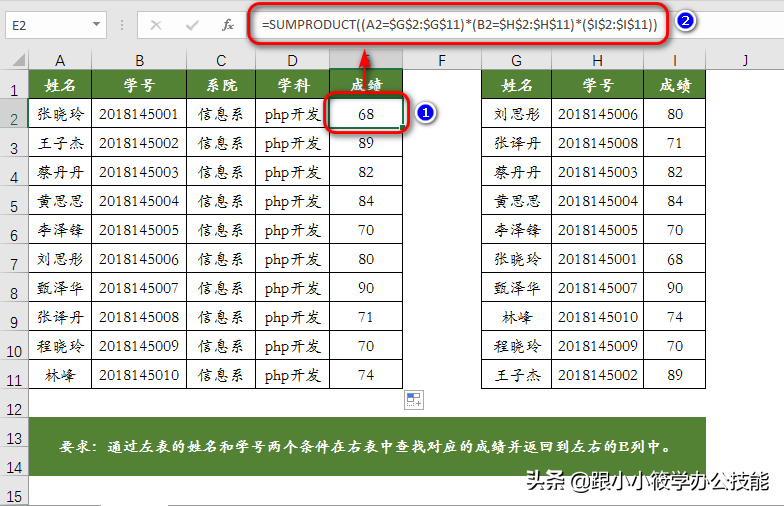
Task: Click cell G7 with 张晓玲
Action: [x=516, y=259]
